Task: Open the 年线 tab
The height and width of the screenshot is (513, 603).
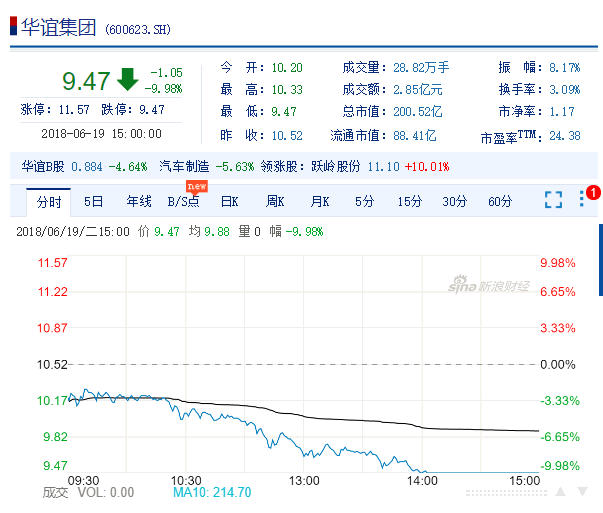Action: point(139,202)
